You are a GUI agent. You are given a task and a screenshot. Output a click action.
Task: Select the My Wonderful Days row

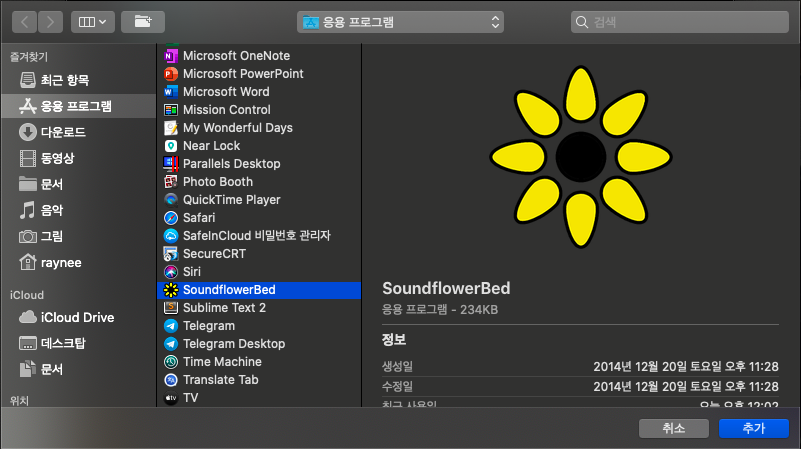coord(259,128)
